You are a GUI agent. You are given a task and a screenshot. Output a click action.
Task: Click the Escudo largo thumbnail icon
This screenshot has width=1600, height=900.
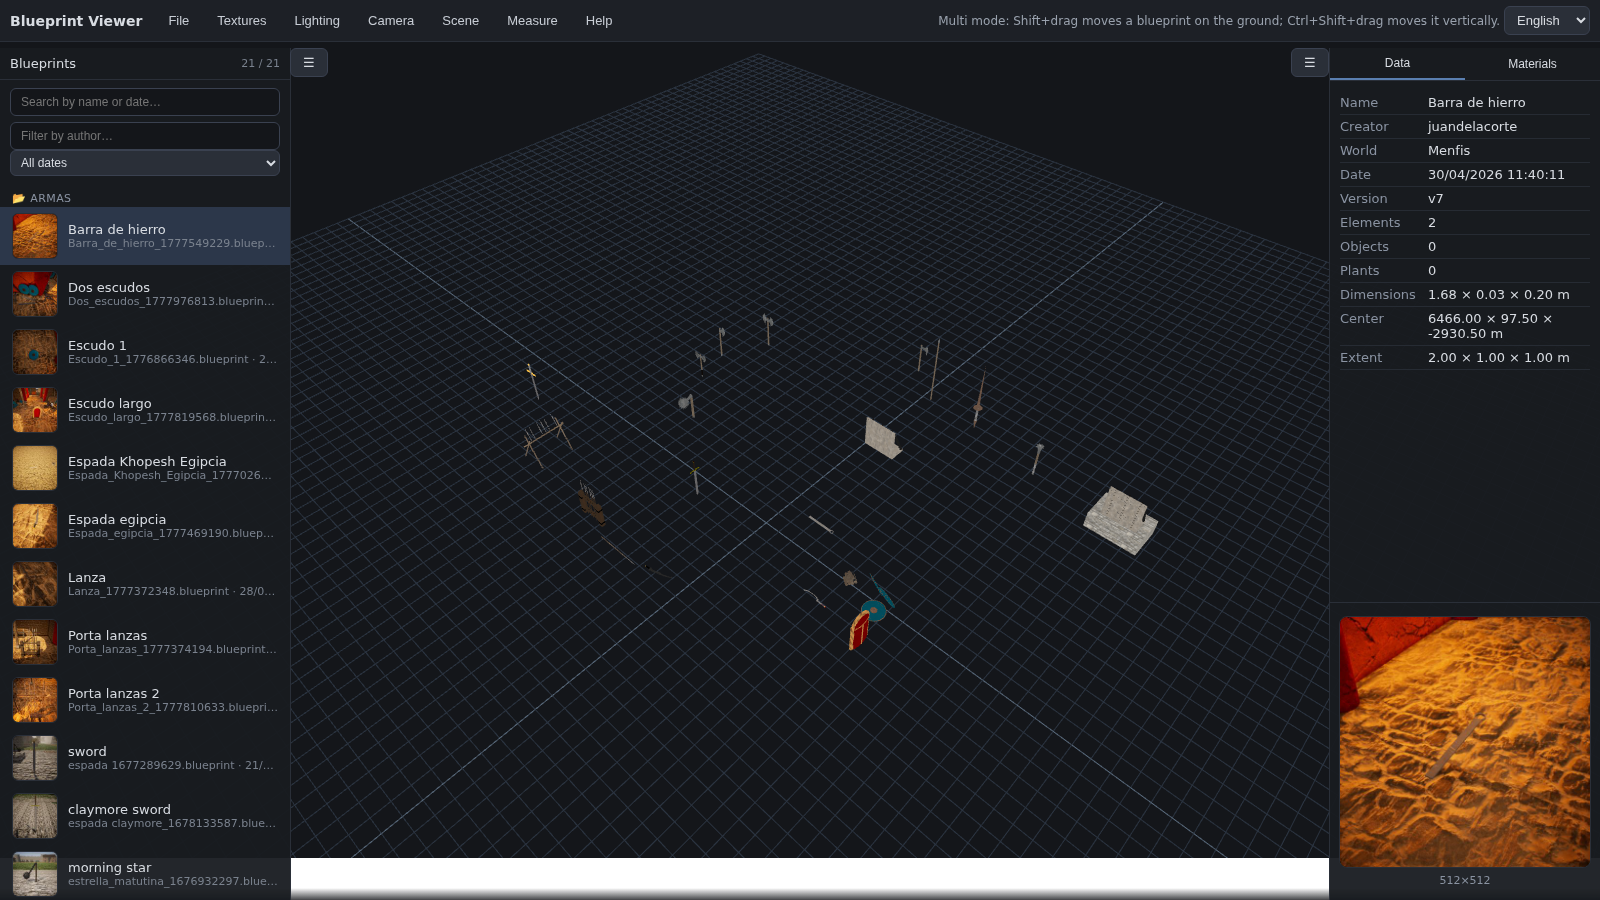click(x=35, y=410)
